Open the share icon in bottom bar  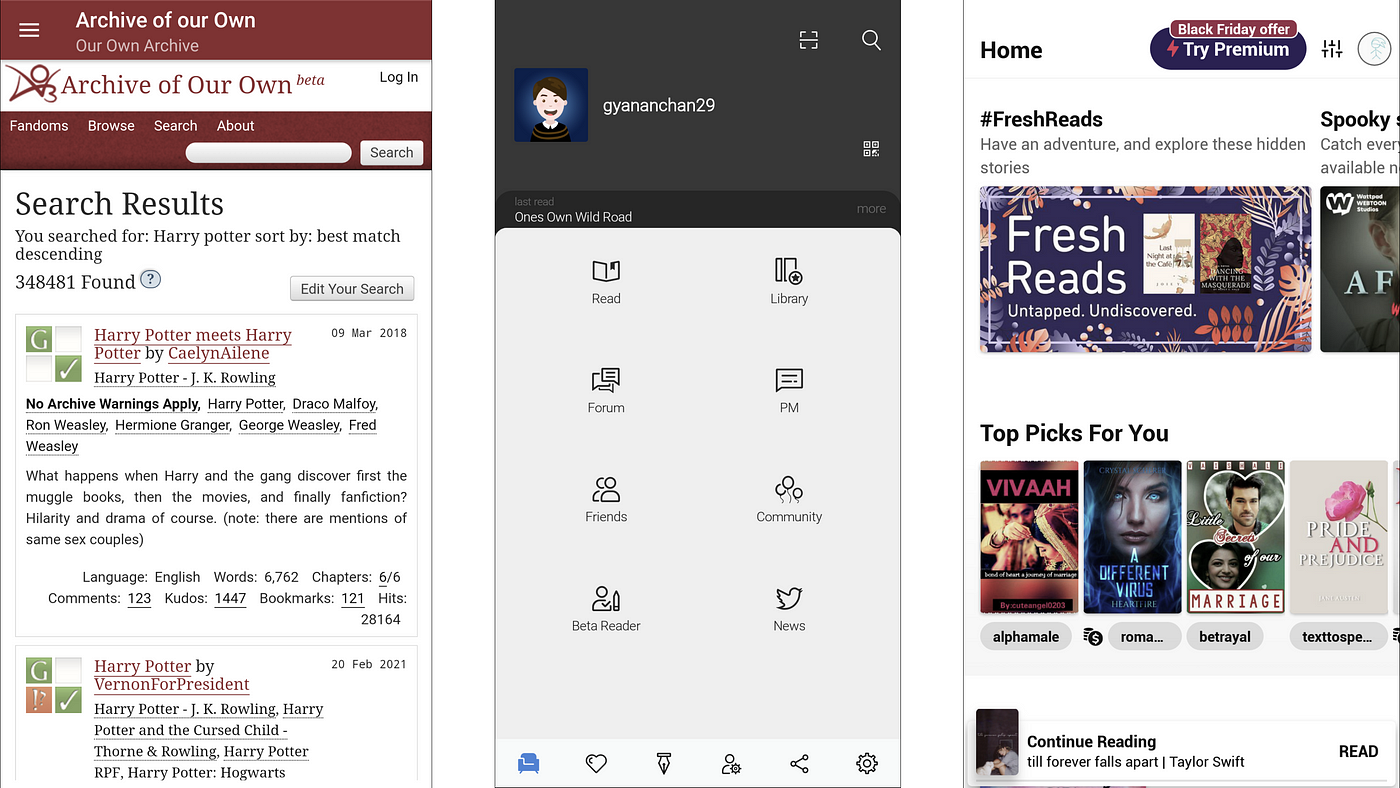799,764
